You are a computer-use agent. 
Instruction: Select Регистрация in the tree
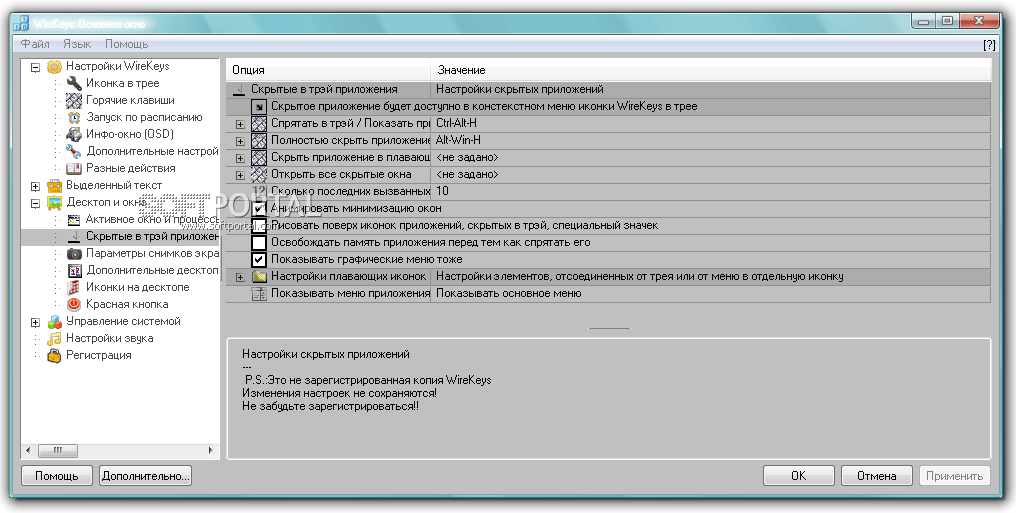(x=98, y=355)
